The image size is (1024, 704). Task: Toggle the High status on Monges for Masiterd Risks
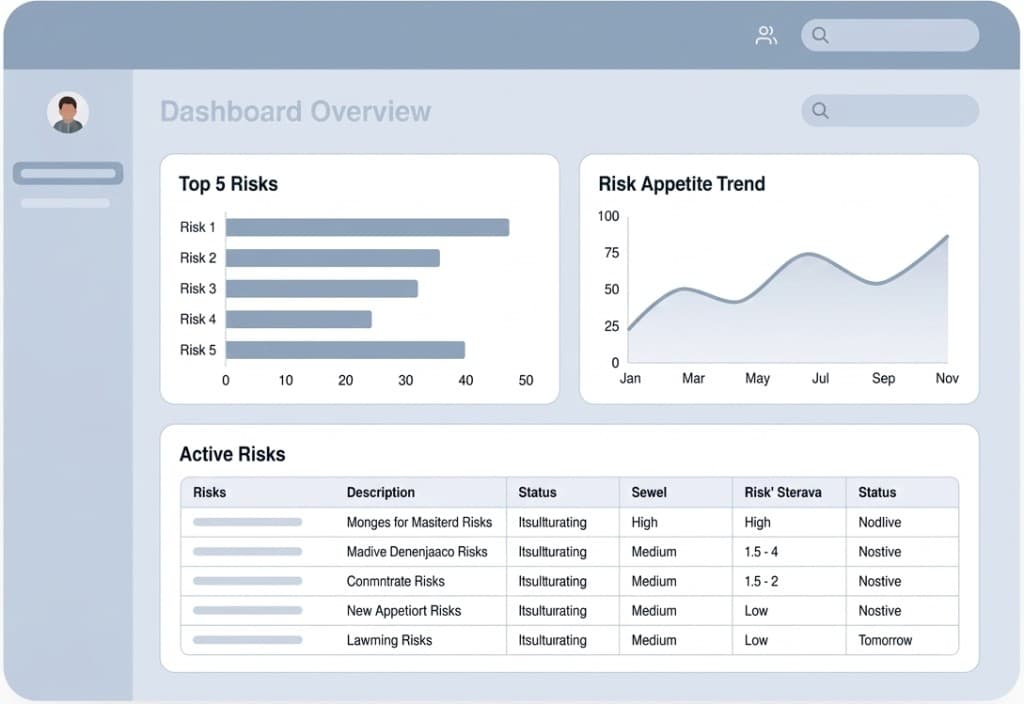[644, 522]
